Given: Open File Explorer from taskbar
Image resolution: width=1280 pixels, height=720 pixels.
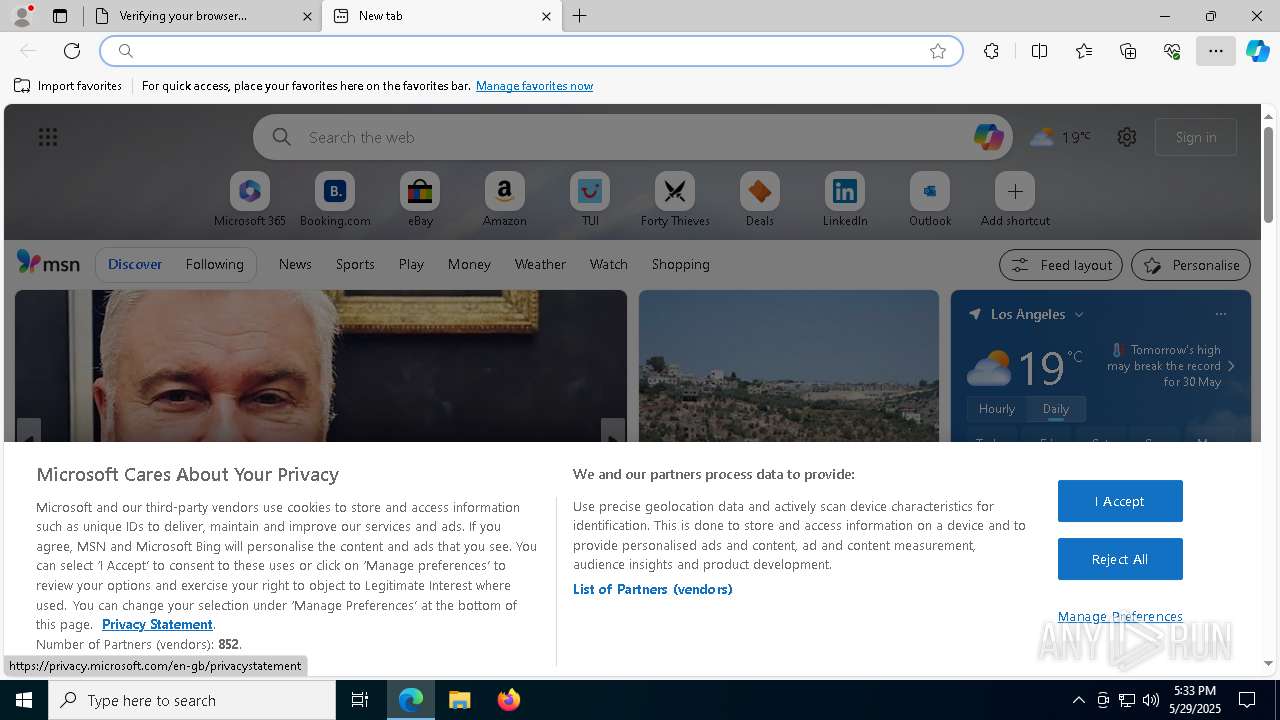Looking at the screenshot, I should coord(460,700).
